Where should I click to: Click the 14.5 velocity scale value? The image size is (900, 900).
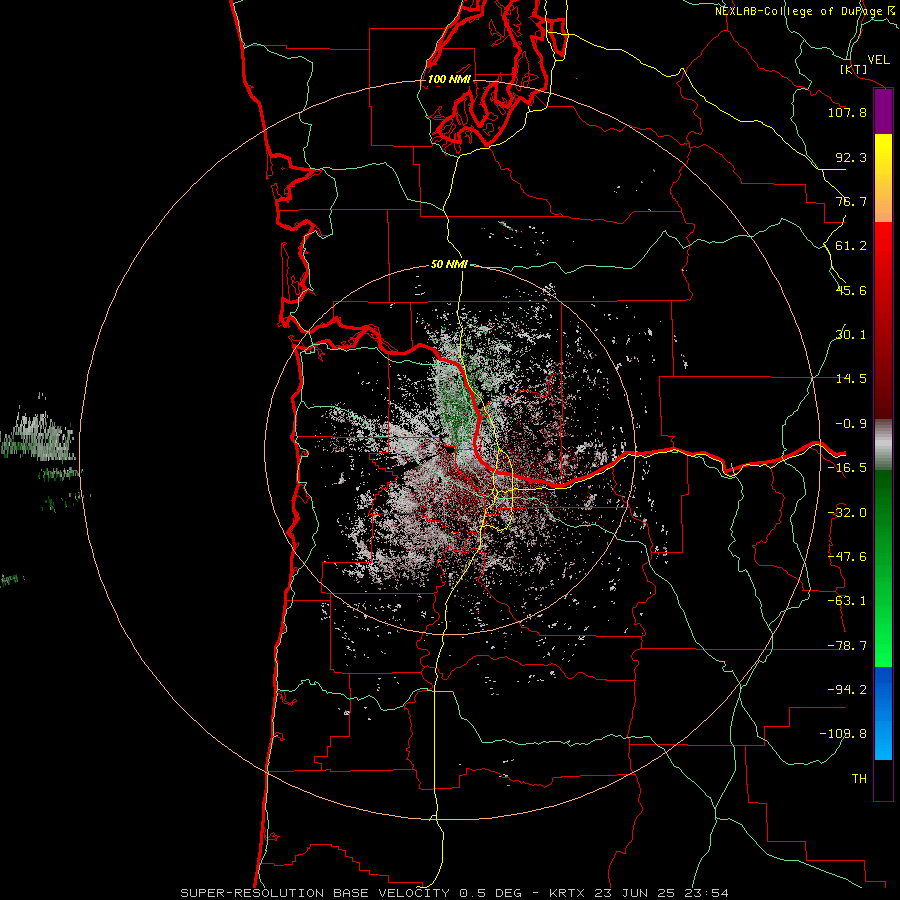coord(851,379)
